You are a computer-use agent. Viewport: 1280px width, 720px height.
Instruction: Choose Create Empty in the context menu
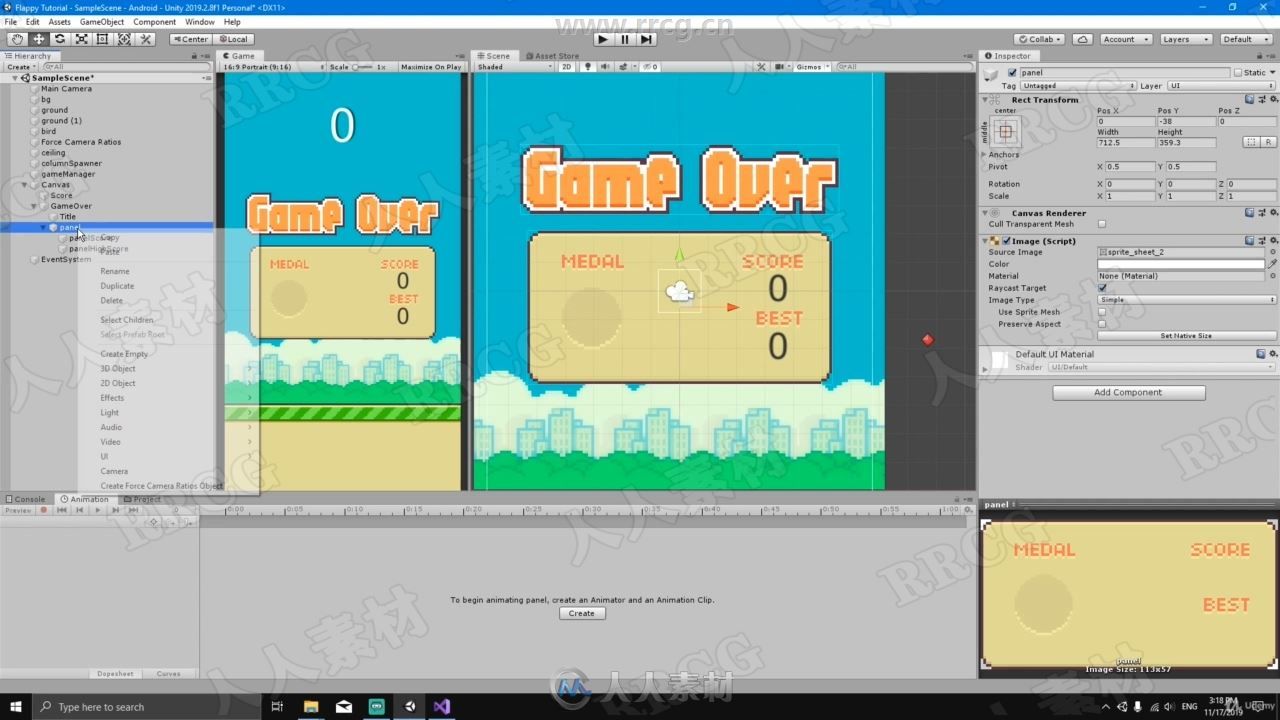pos(124,354)
